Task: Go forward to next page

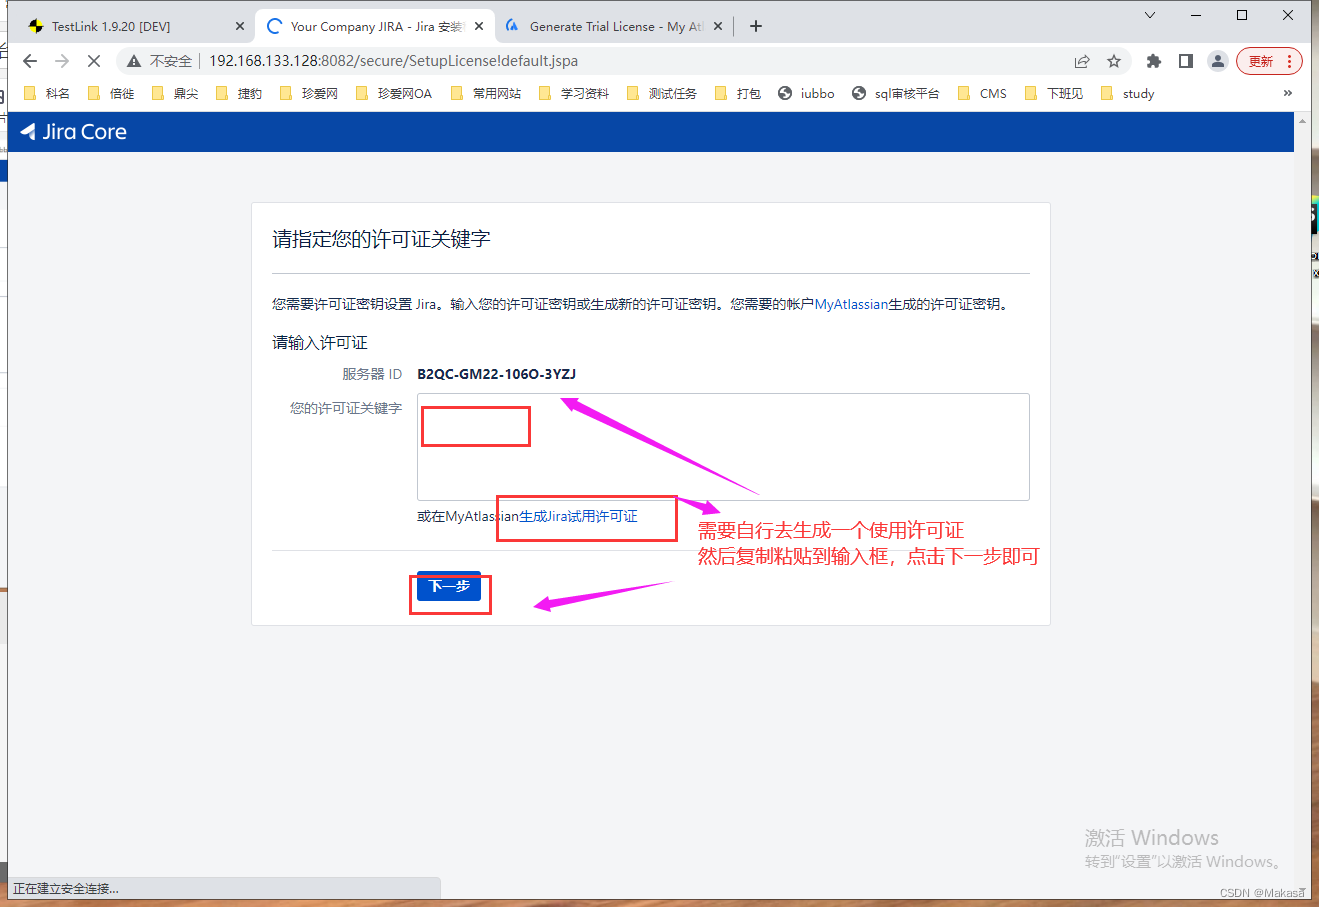Action: click(x=62, y=61)
